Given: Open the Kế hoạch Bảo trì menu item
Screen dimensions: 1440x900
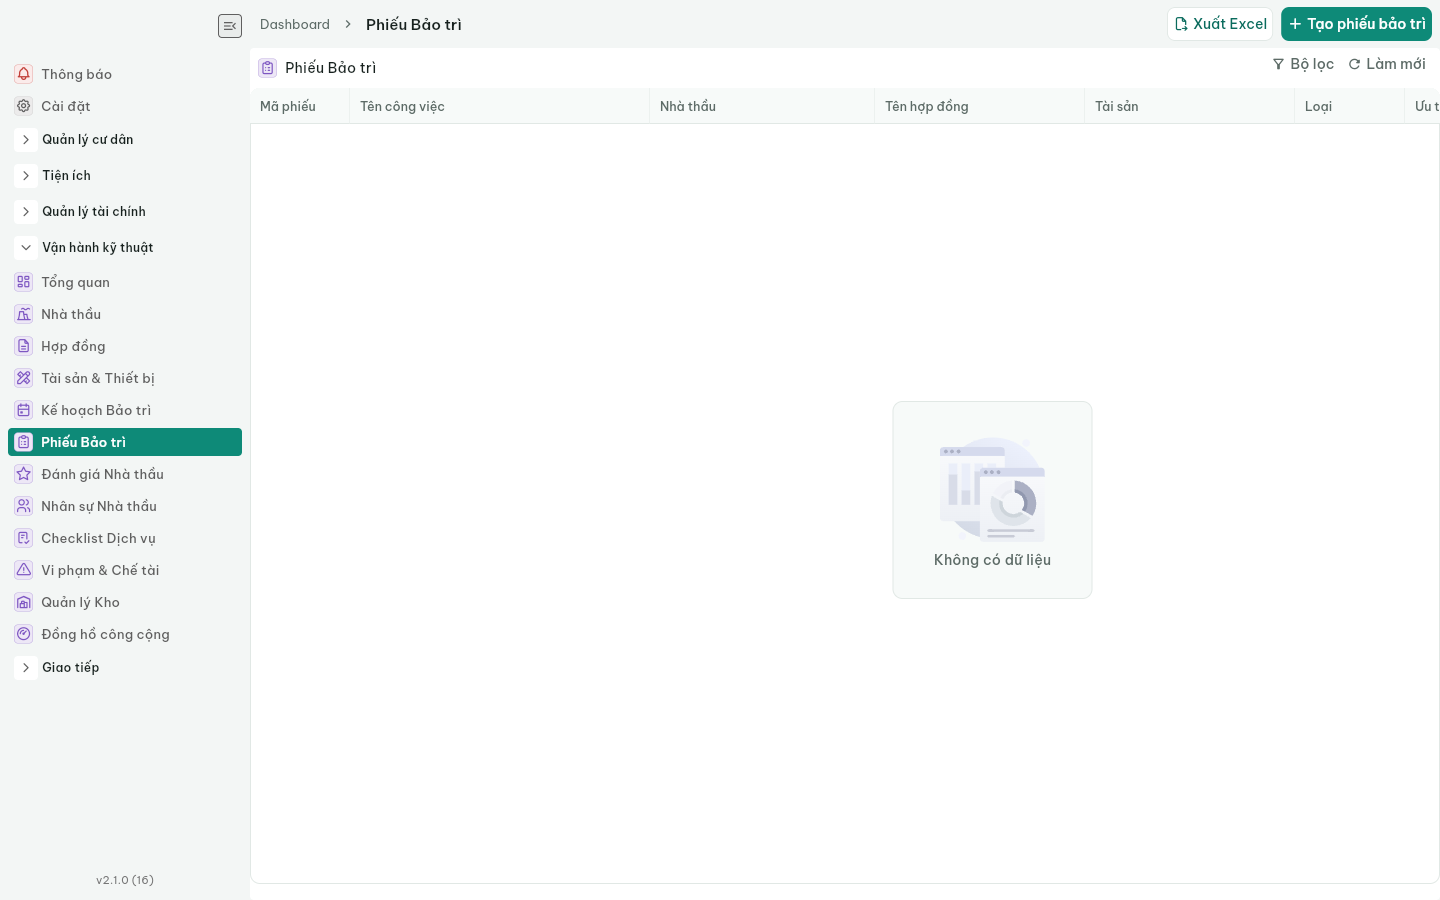Looking at the screenshot, I should click(x=125, y=410).
